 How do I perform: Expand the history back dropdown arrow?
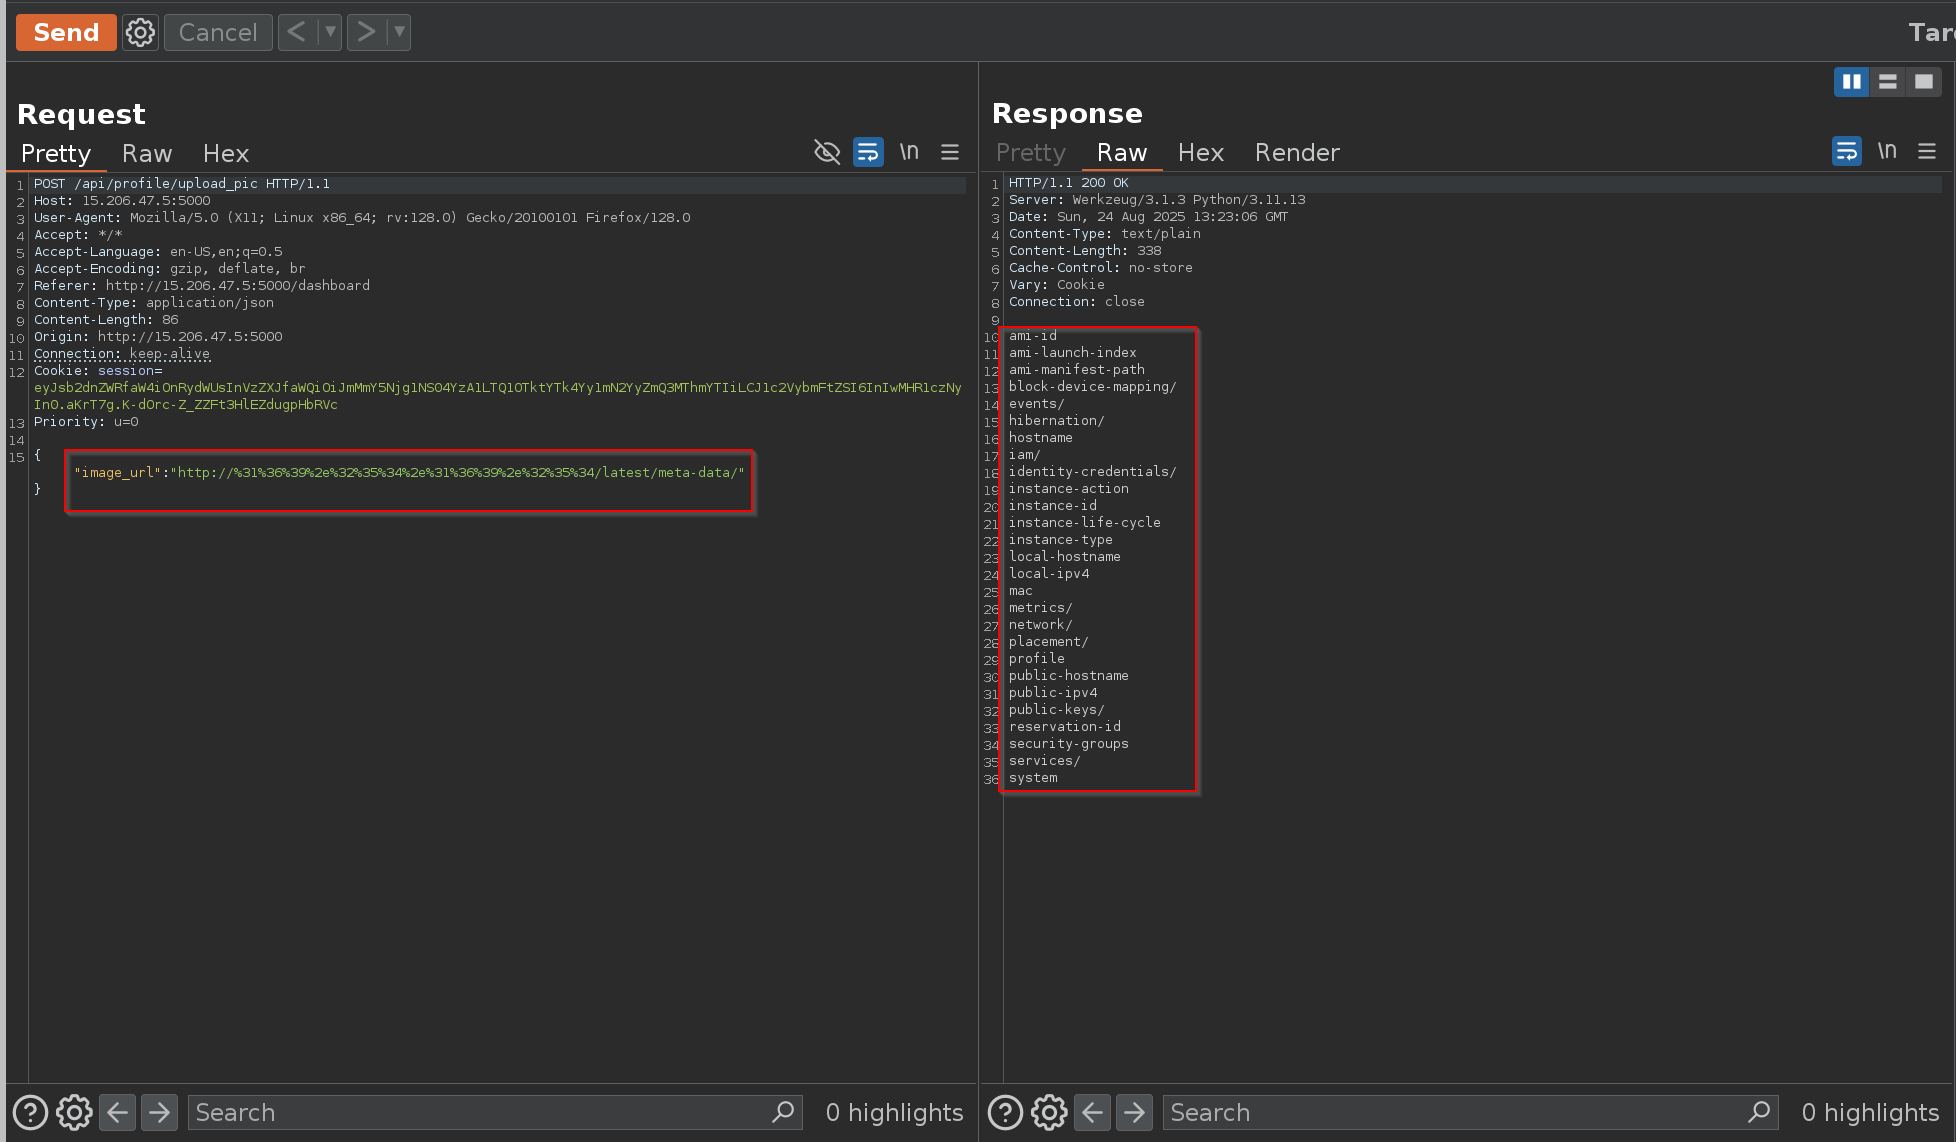330,32
